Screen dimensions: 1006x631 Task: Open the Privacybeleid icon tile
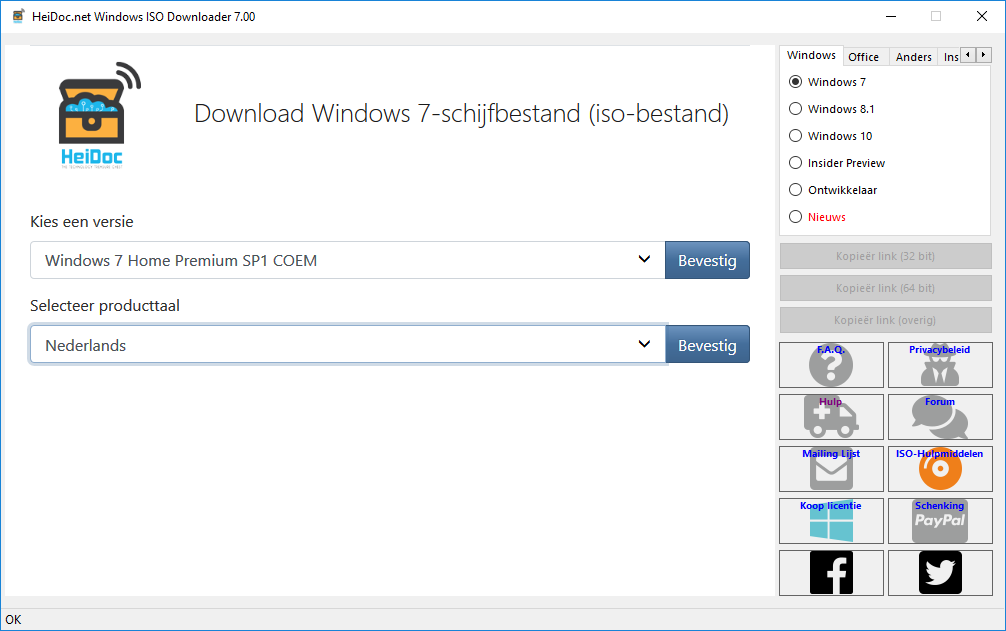click(x=940, y=365)
